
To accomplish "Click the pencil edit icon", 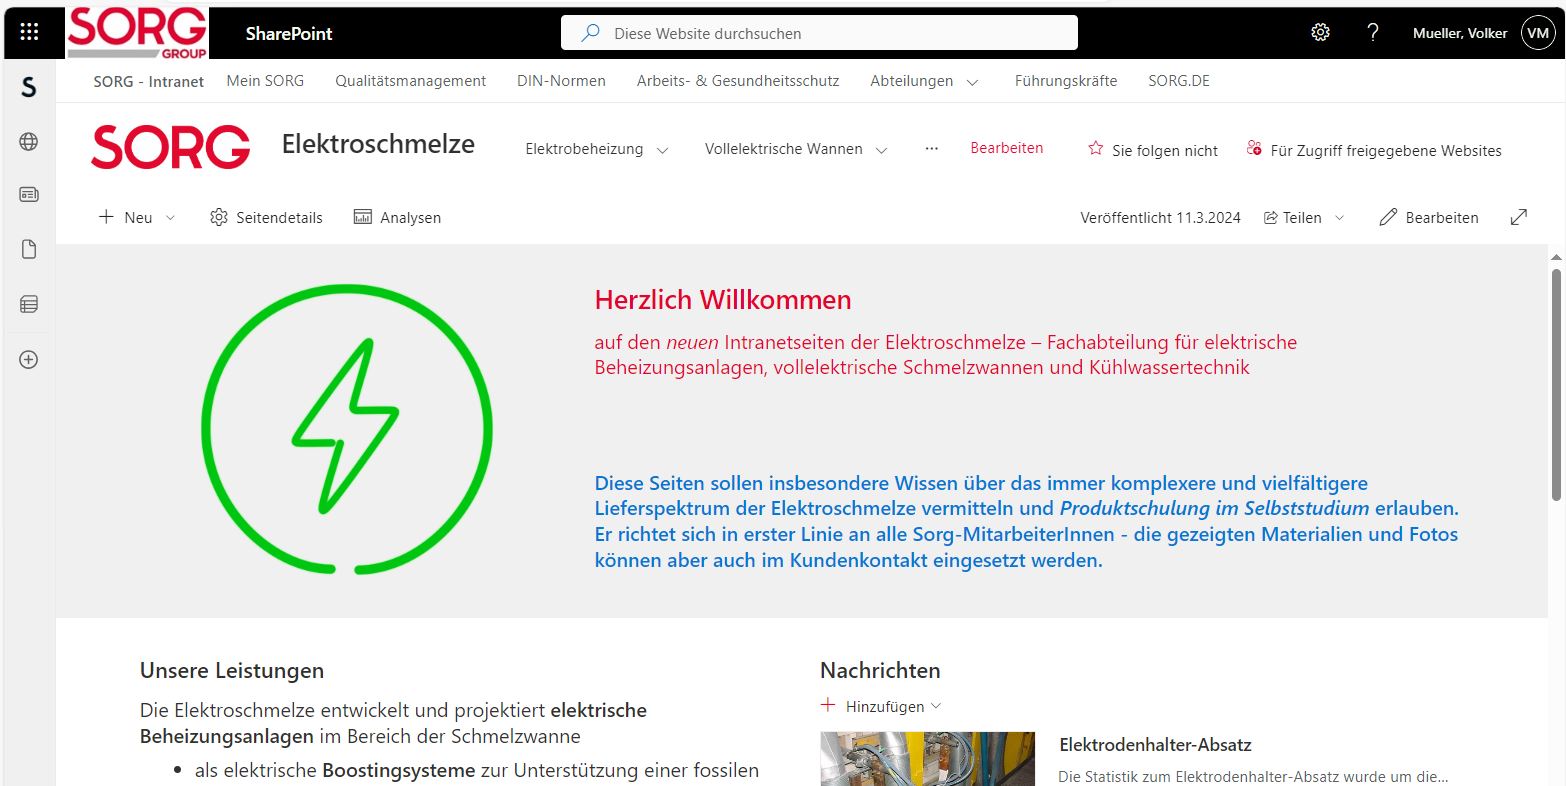I will [x=1388, y=217].
